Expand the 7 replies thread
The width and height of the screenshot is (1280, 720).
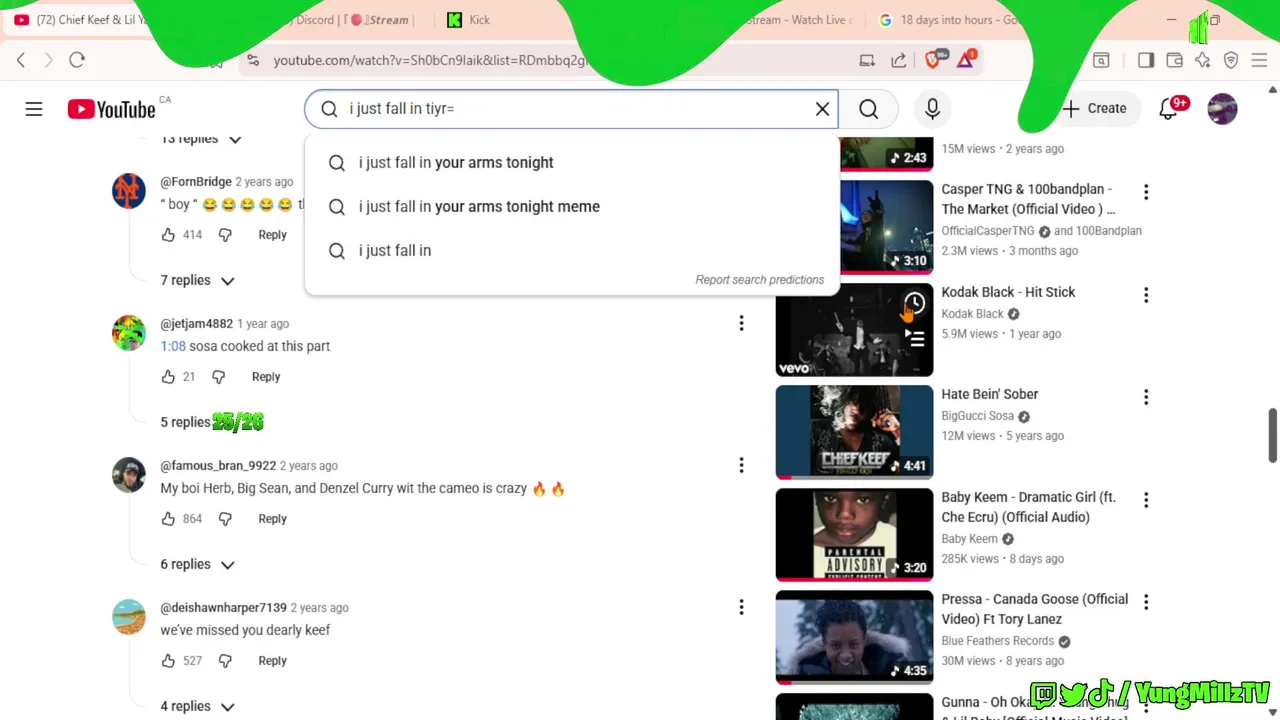click(x=198, y=281)
